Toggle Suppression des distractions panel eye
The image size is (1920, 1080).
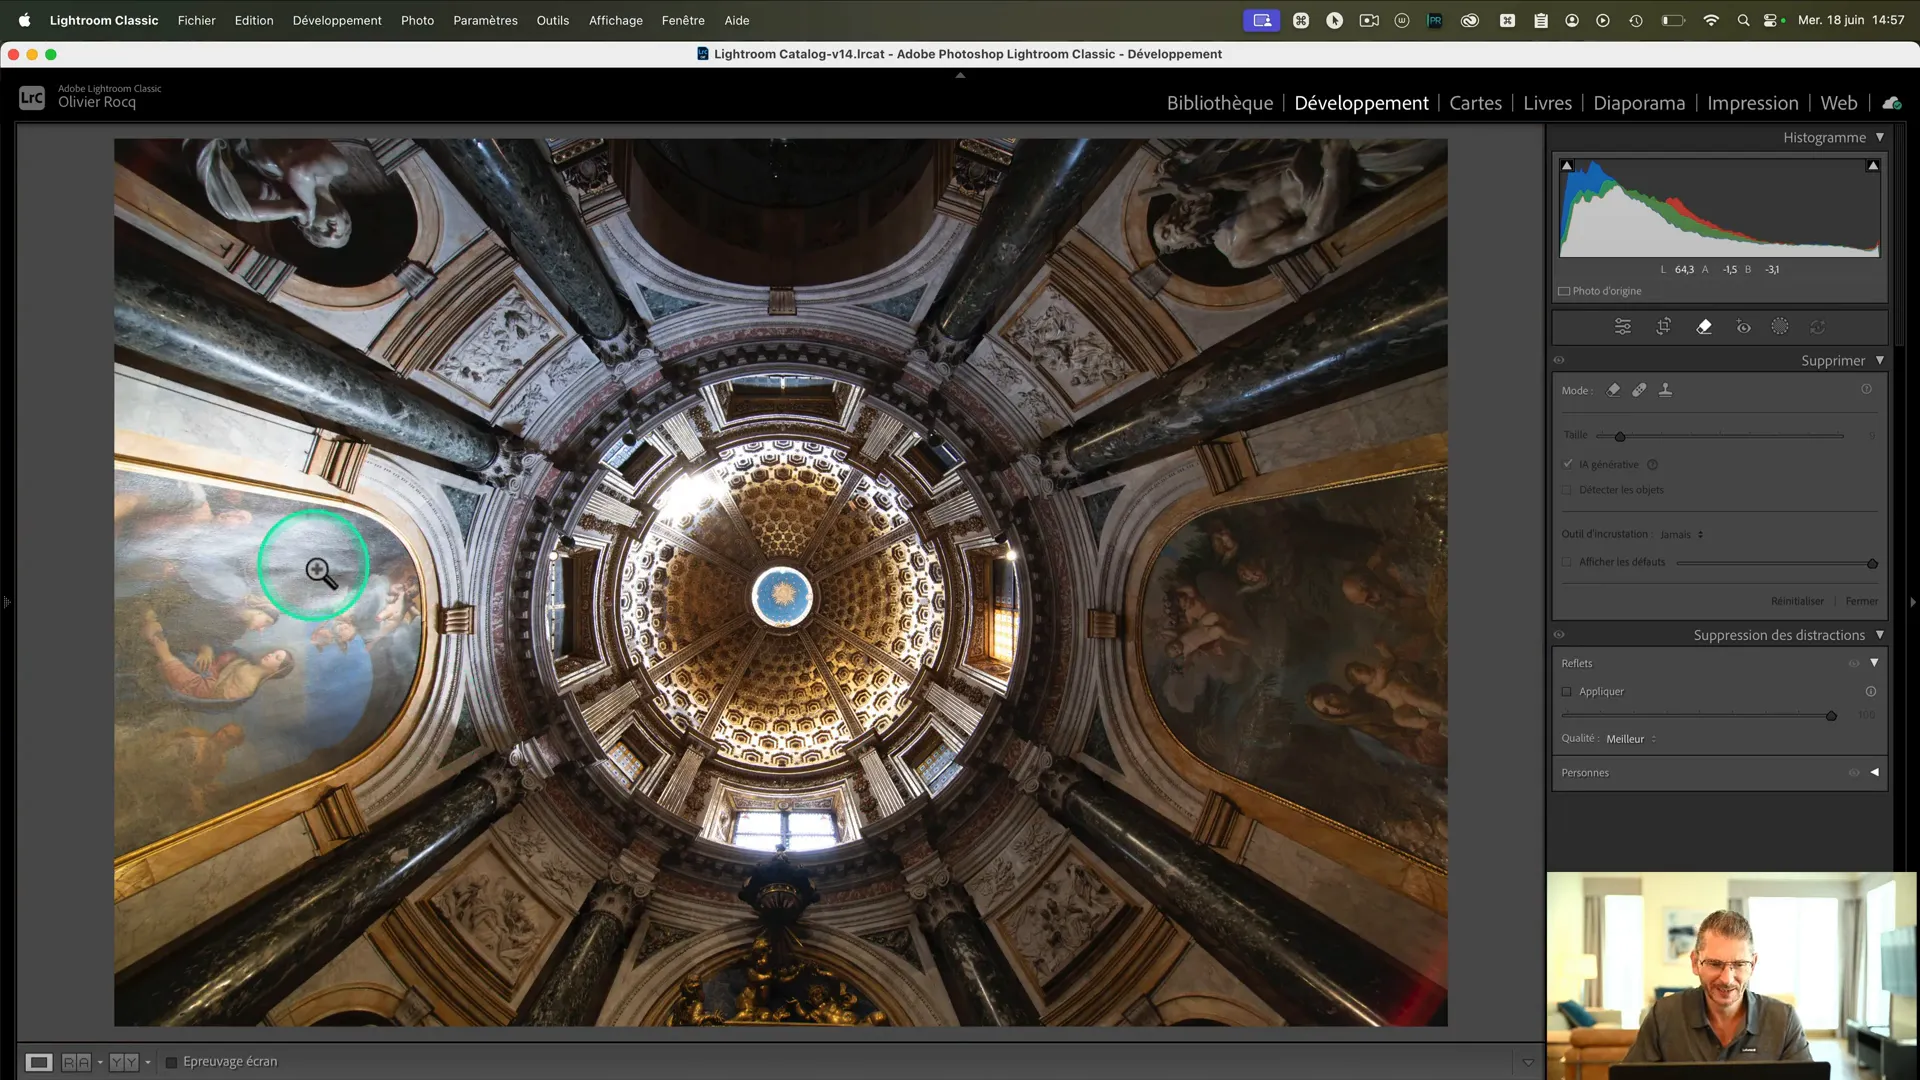click(1559, 635)
